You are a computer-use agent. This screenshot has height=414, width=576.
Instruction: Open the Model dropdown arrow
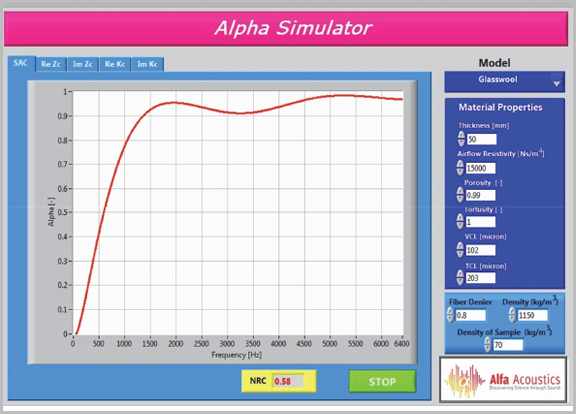tap(557, 84)
